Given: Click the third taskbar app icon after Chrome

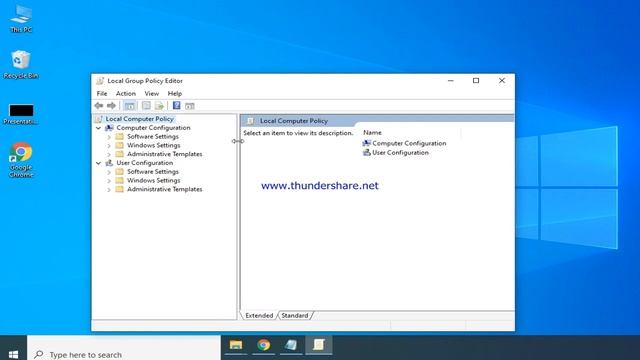Looking at the screenshot, I should [x=291, y=345].
